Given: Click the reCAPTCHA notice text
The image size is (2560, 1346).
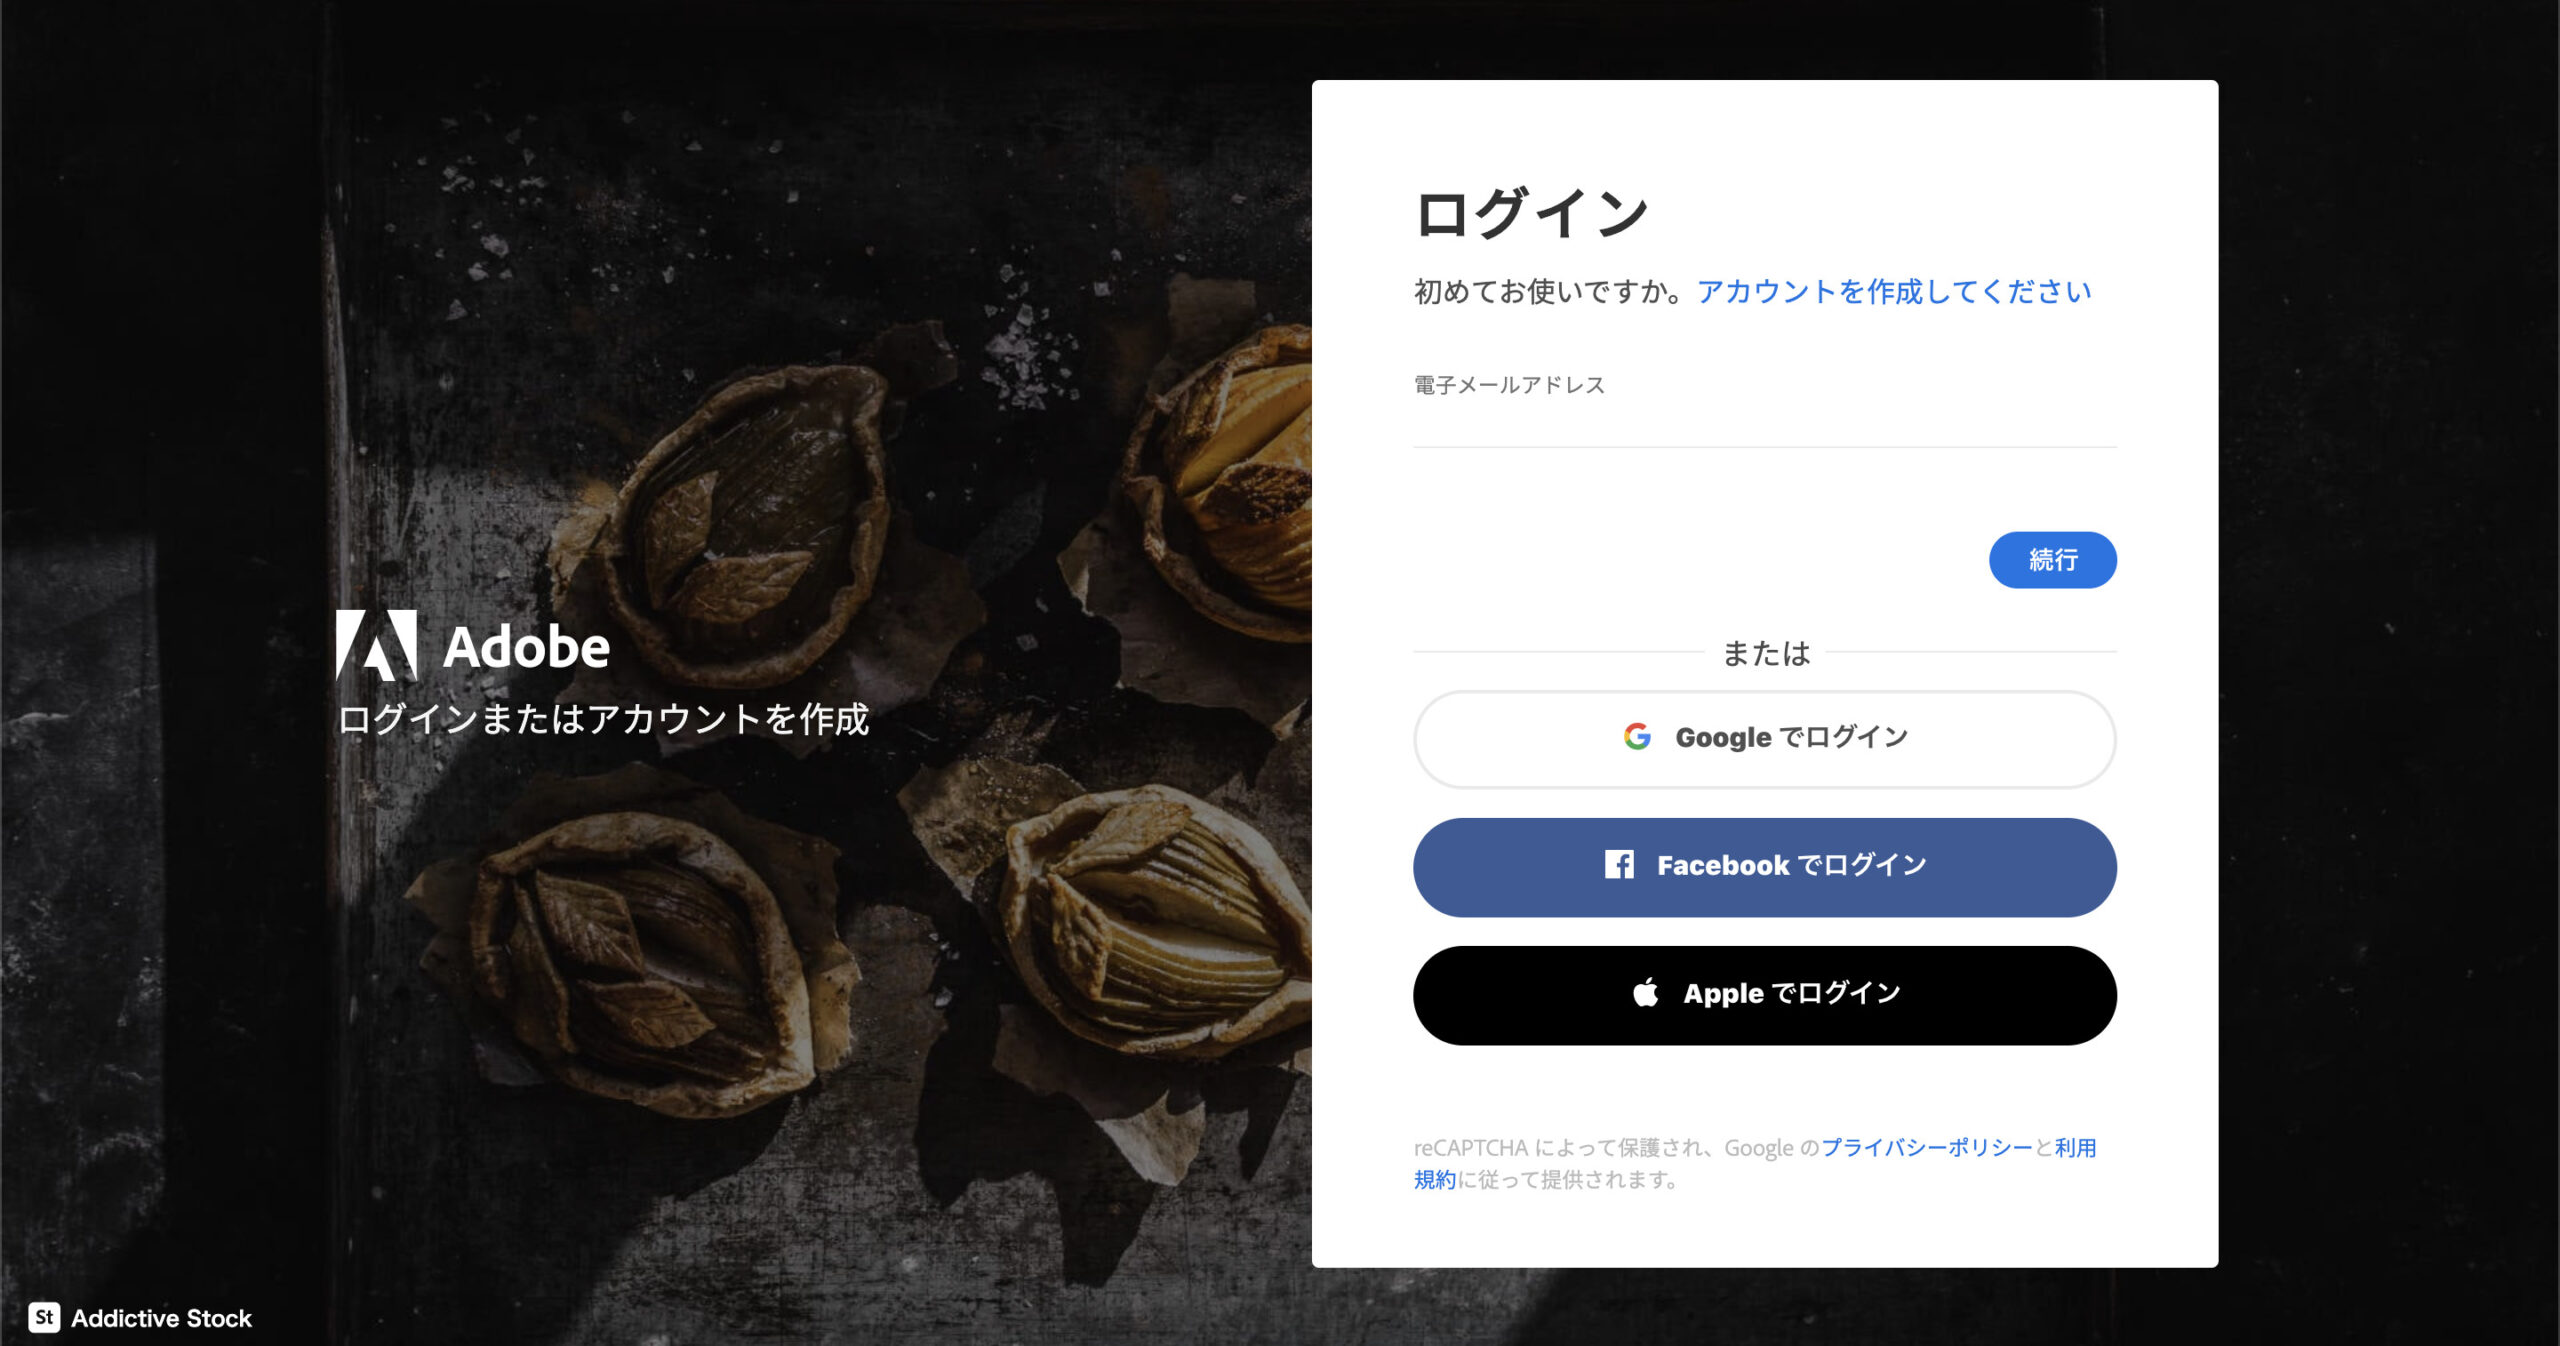Looking at the screenshot, I should click(1755, 1163).
